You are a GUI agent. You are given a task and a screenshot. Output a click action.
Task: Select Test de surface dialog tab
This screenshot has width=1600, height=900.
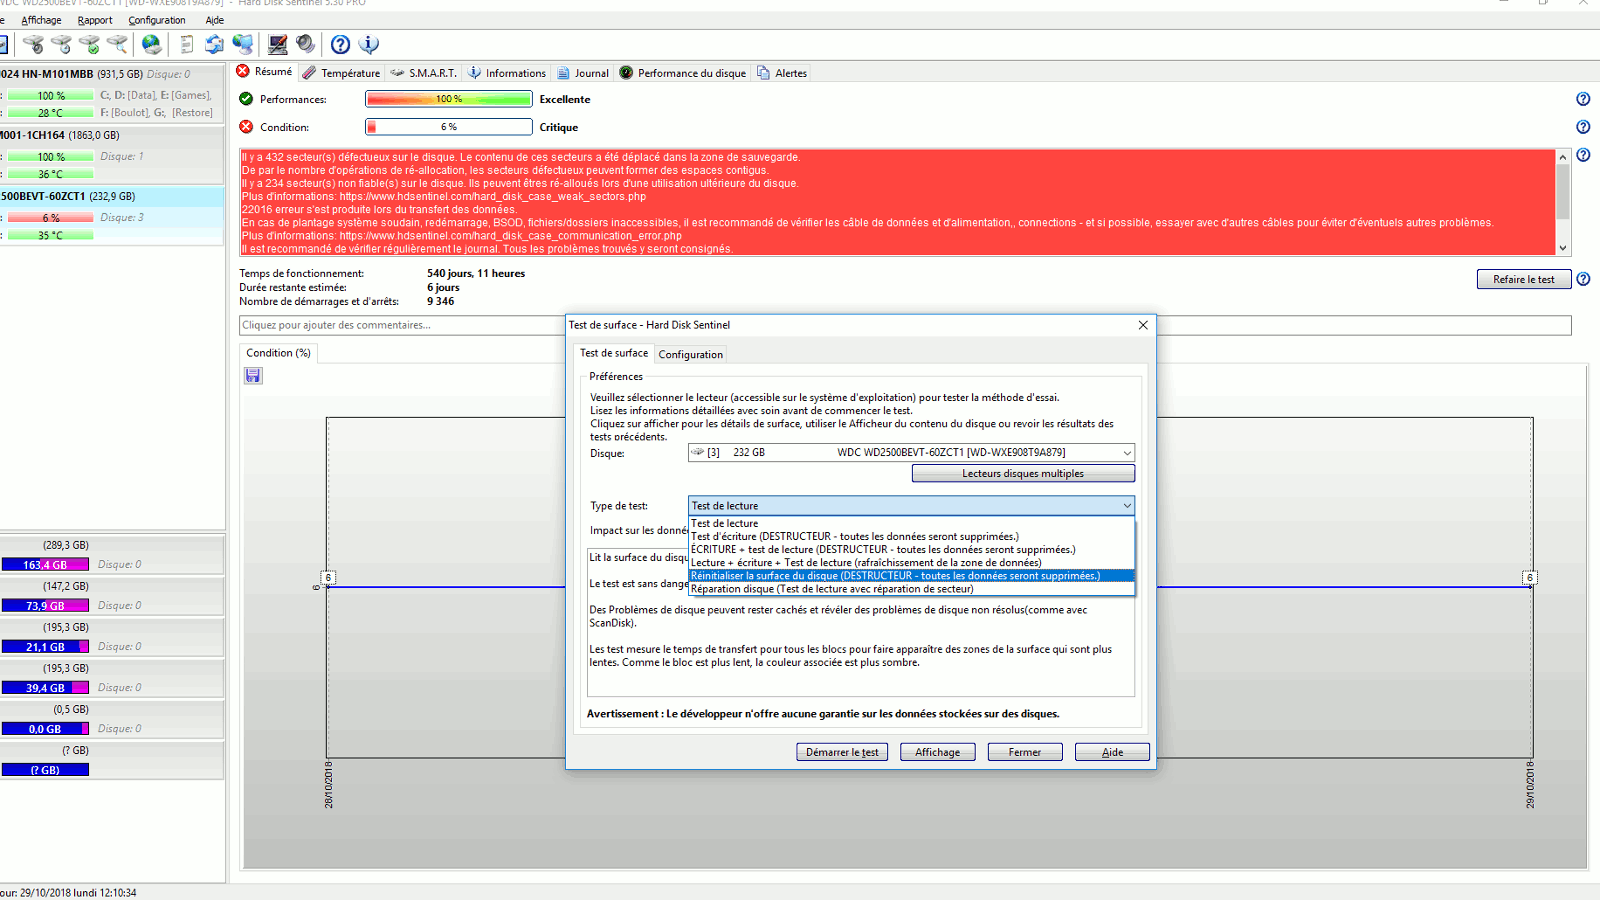614,353
